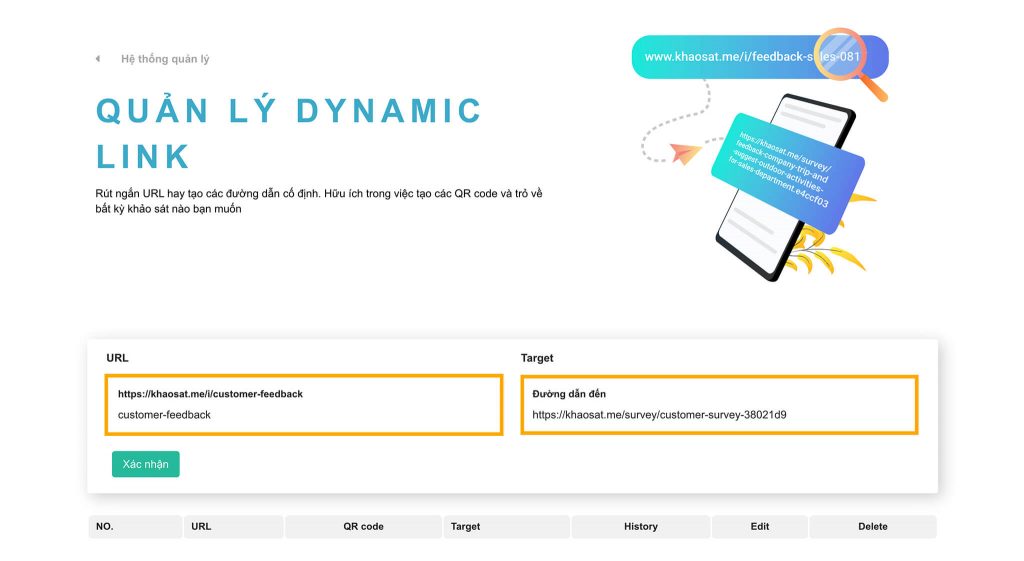Click the Xác nhận button
This screenshot has height=561, width=1024.
[x=146, y=464]
